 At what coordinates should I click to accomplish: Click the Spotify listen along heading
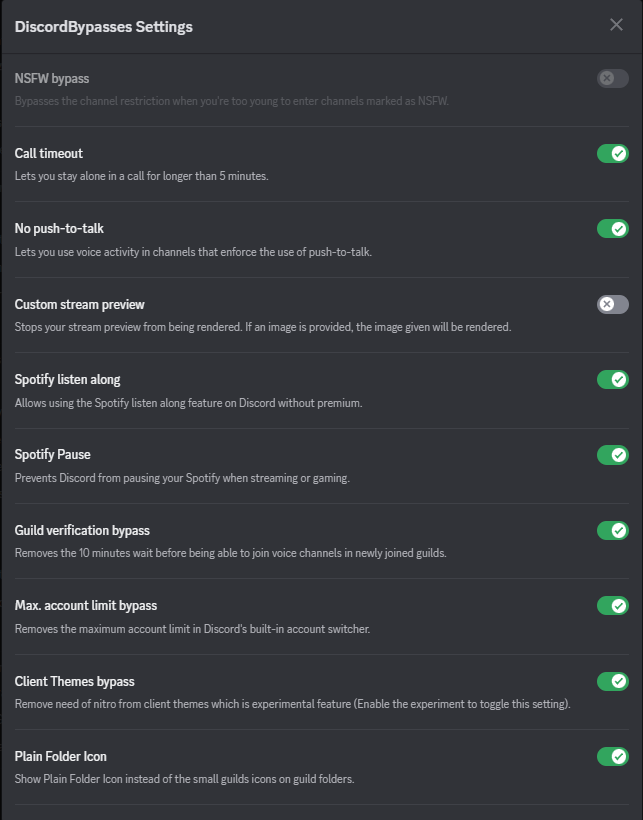coord(67,380)
